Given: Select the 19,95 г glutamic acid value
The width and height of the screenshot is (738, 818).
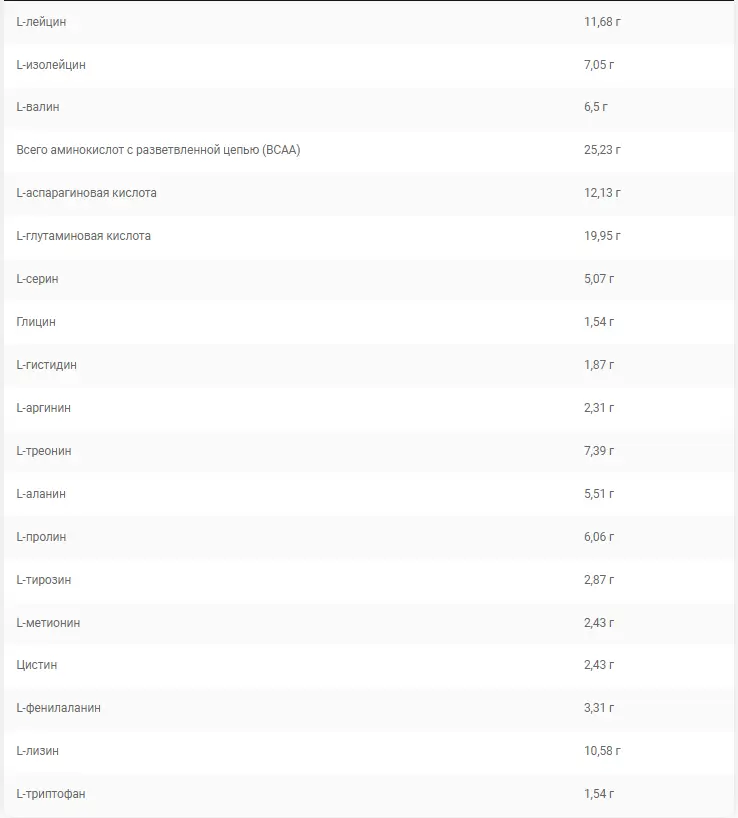Looking at the screenshot, I should pos(602,236).
